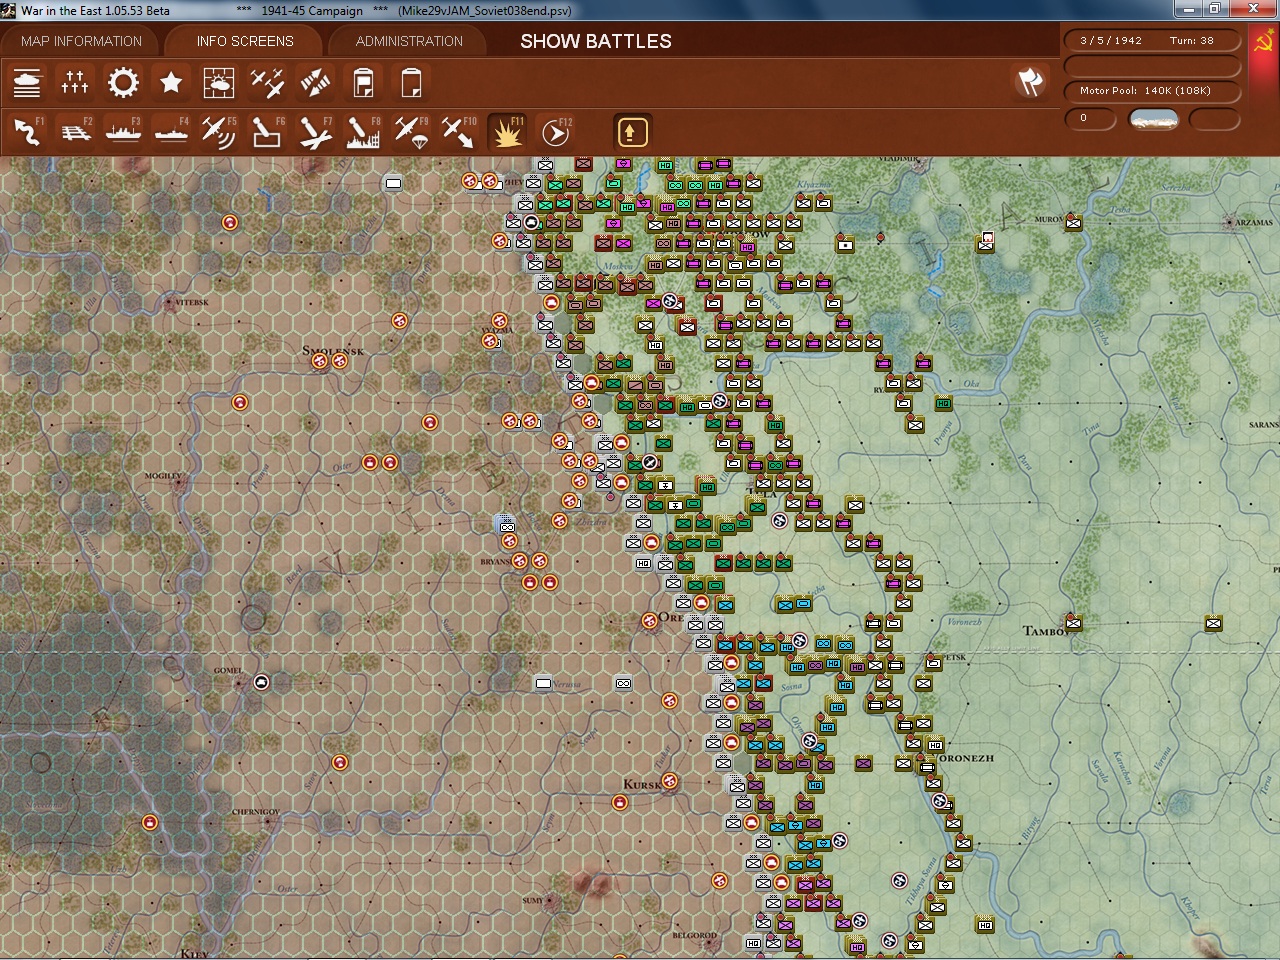This screenshot has width=1280, height=960.
Task: Click the Show Battles mode title
Action: 596,41
